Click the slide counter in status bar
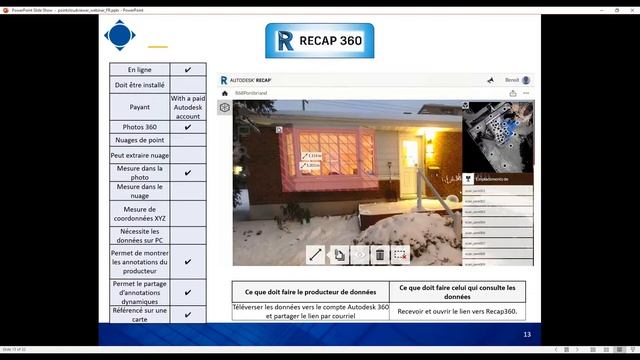This screenshot has width=640, height=360. pyautogui.click(x=14, y=350)
